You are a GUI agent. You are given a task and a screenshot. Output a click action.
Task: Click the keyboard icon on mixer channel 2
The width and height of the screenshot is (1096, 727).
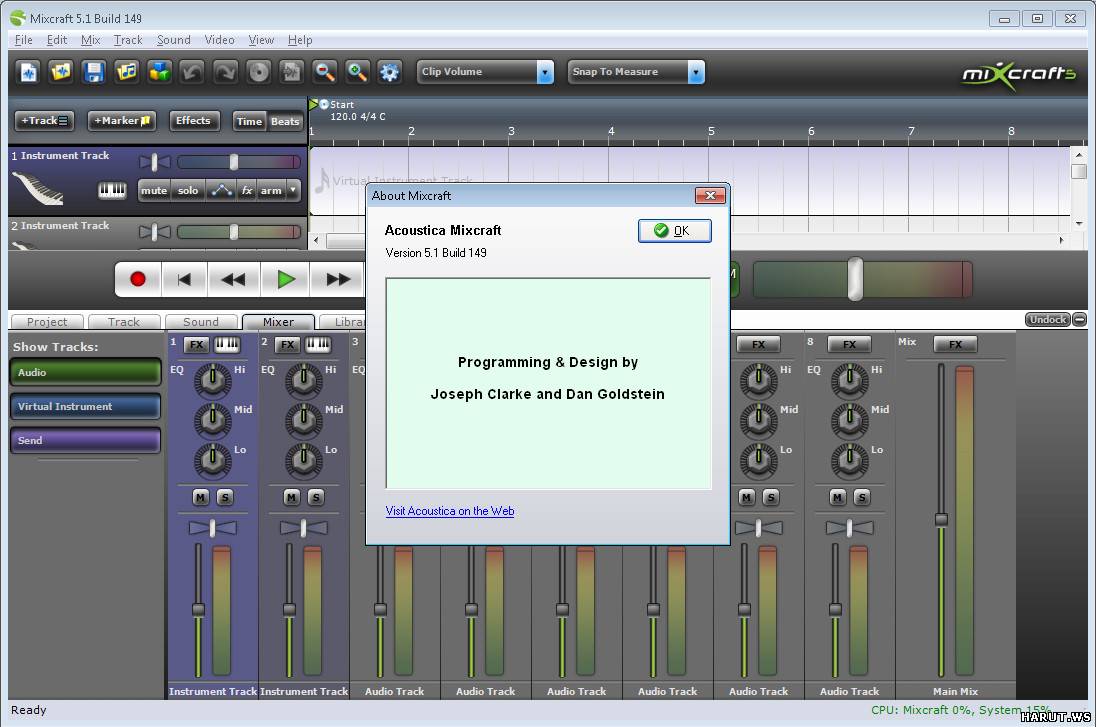[x=317, y=345]
